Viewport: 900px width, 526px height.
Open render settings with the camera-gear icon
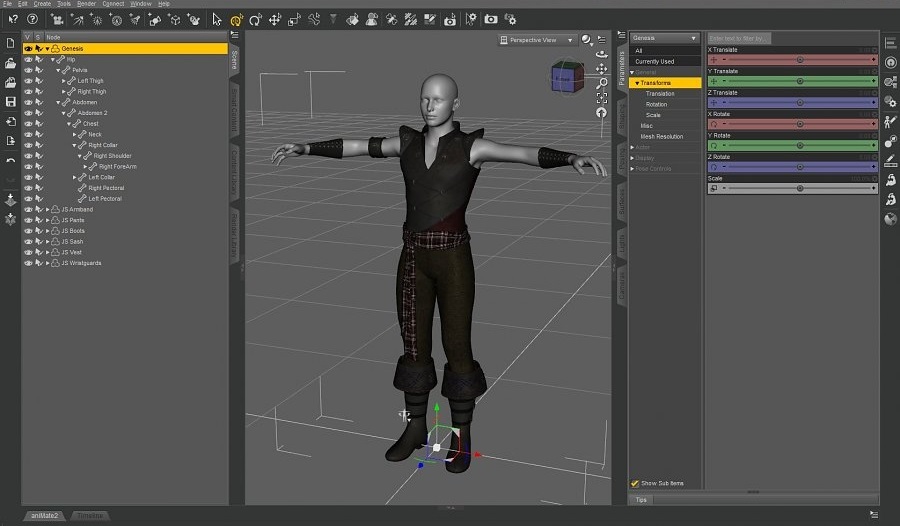click(510, 20)
